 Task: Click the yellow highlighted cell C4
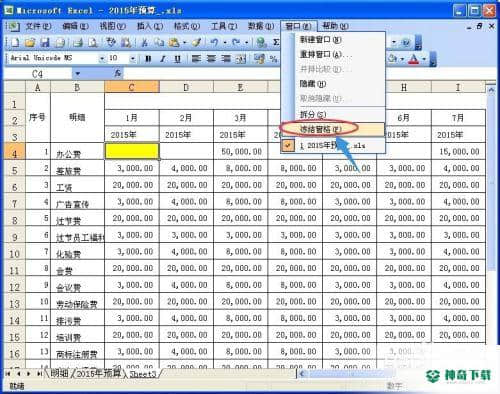pos(132,151)
